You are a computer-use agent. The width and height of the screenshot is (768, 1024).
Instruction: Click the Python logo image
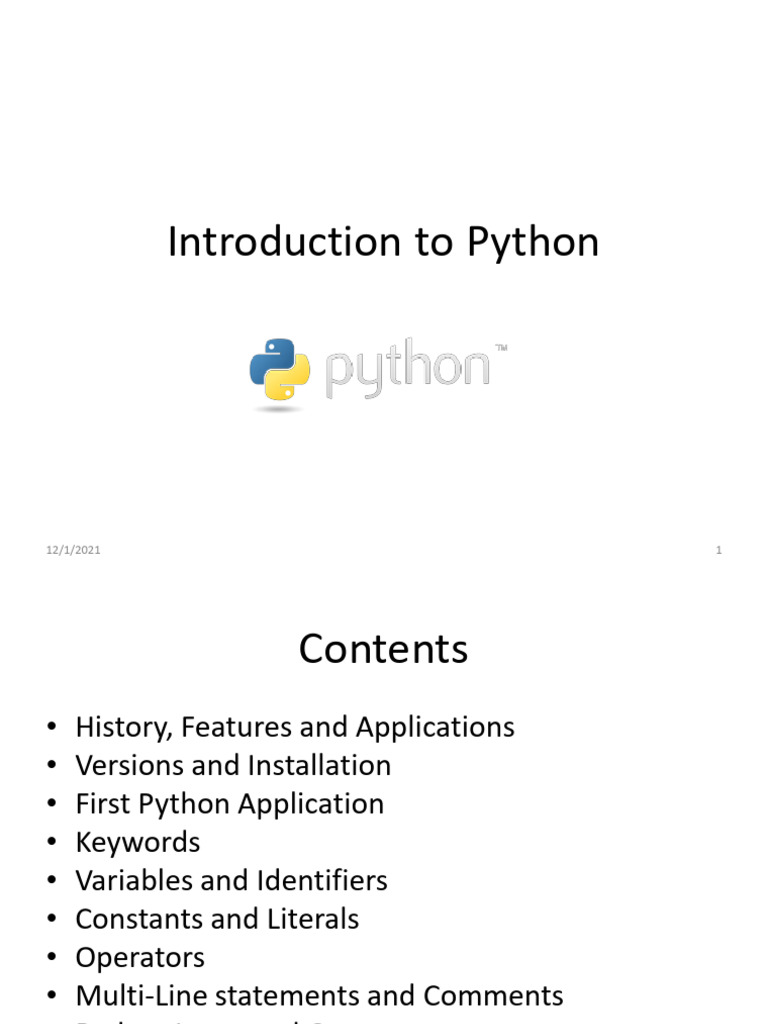tap(378, 374)
